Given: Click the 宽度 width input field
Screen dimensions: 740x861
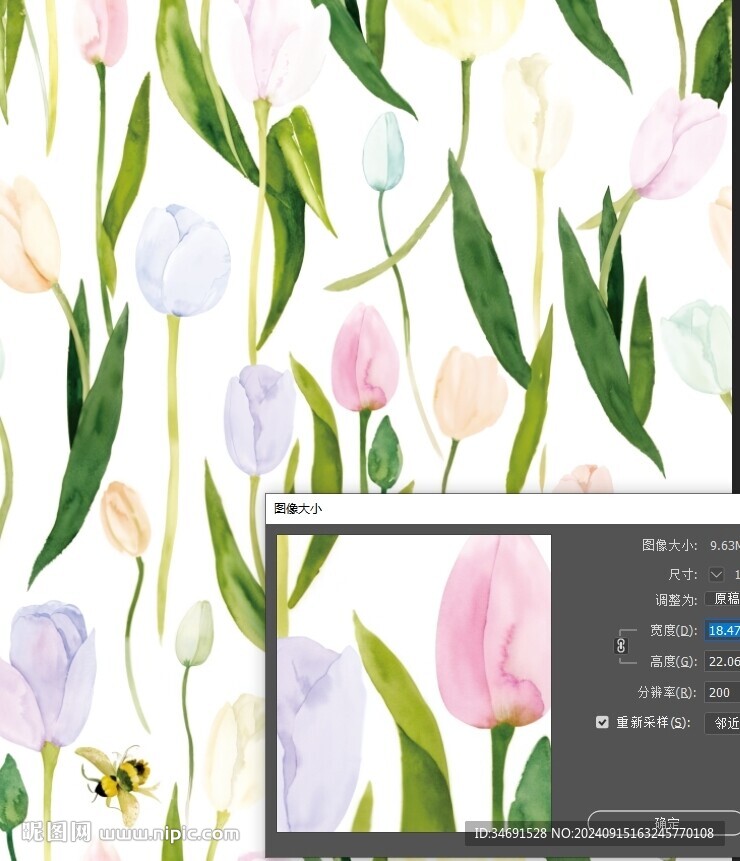Looking at the screenshot, I should [x=722, y=630].
